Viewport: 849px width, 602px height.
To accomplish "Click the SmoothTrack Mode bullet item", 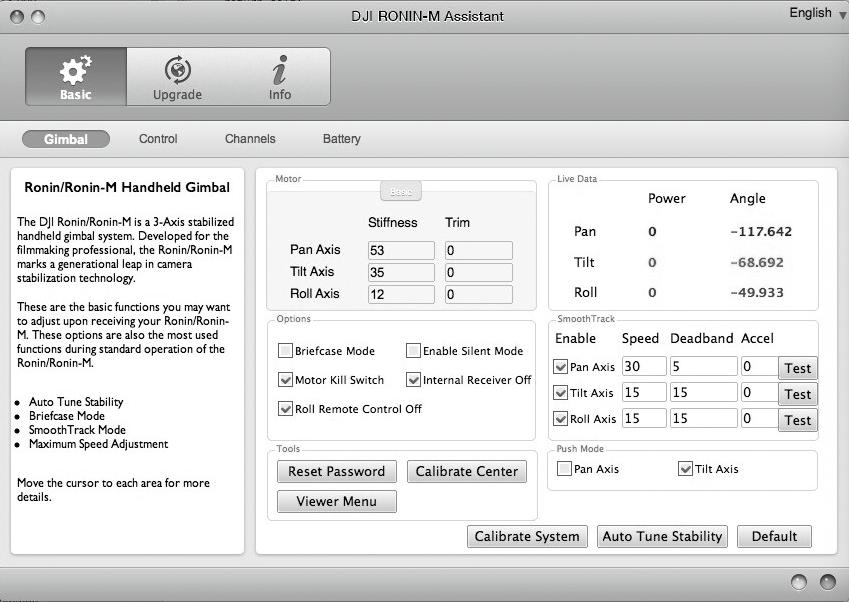I will point(77,430).
